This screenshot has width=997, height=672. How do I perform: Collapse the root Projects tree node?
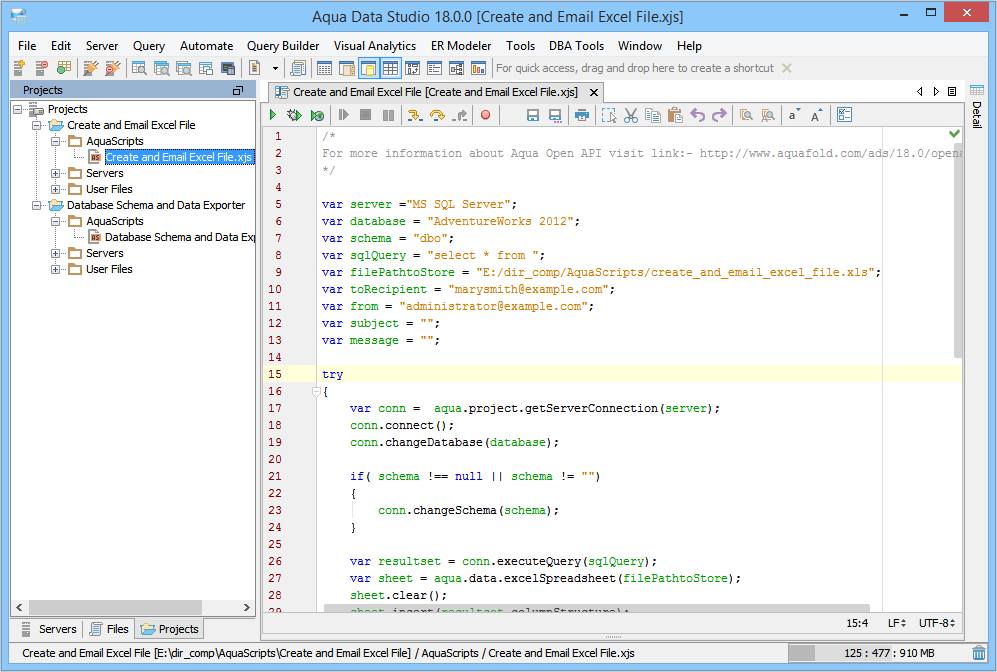tap(18, 109)
